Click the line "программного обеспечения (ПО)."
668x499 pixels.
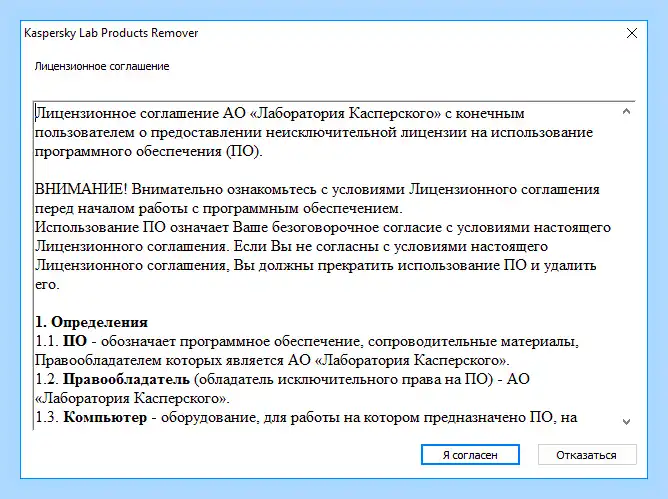(x=149, y=152)
